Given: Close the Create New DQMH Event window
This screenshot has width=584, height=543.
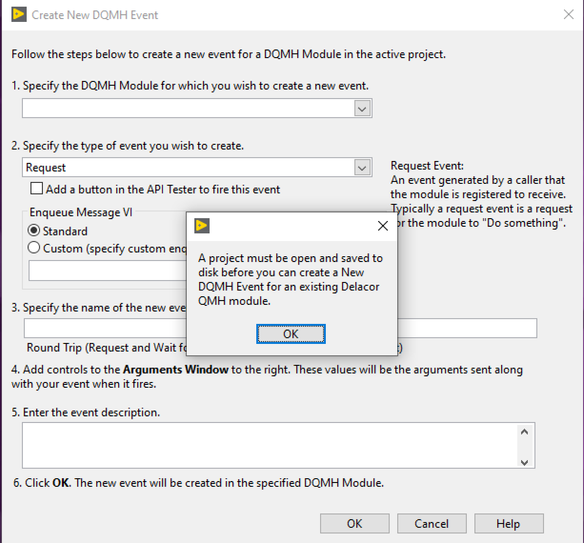Looking at the screenshot, I should coord(568,15).
